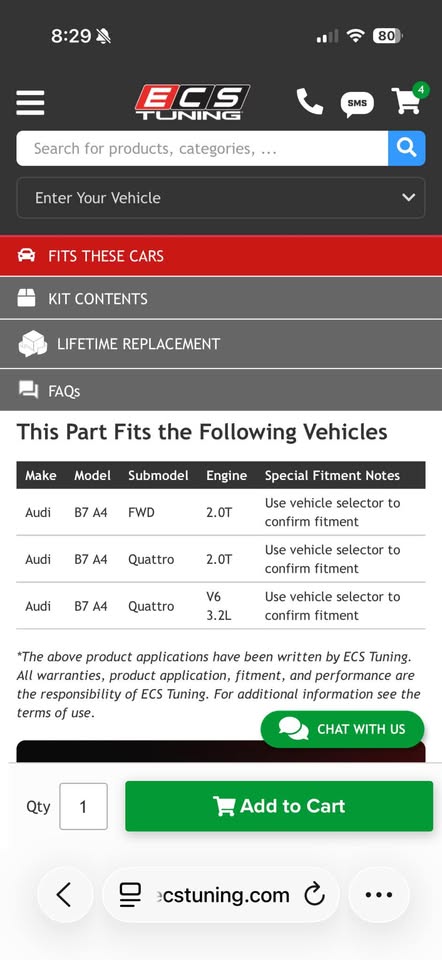This screenshot has height=960, width=442.
Task: Start a chat with Chat With Us
Action: coord(342,729)
